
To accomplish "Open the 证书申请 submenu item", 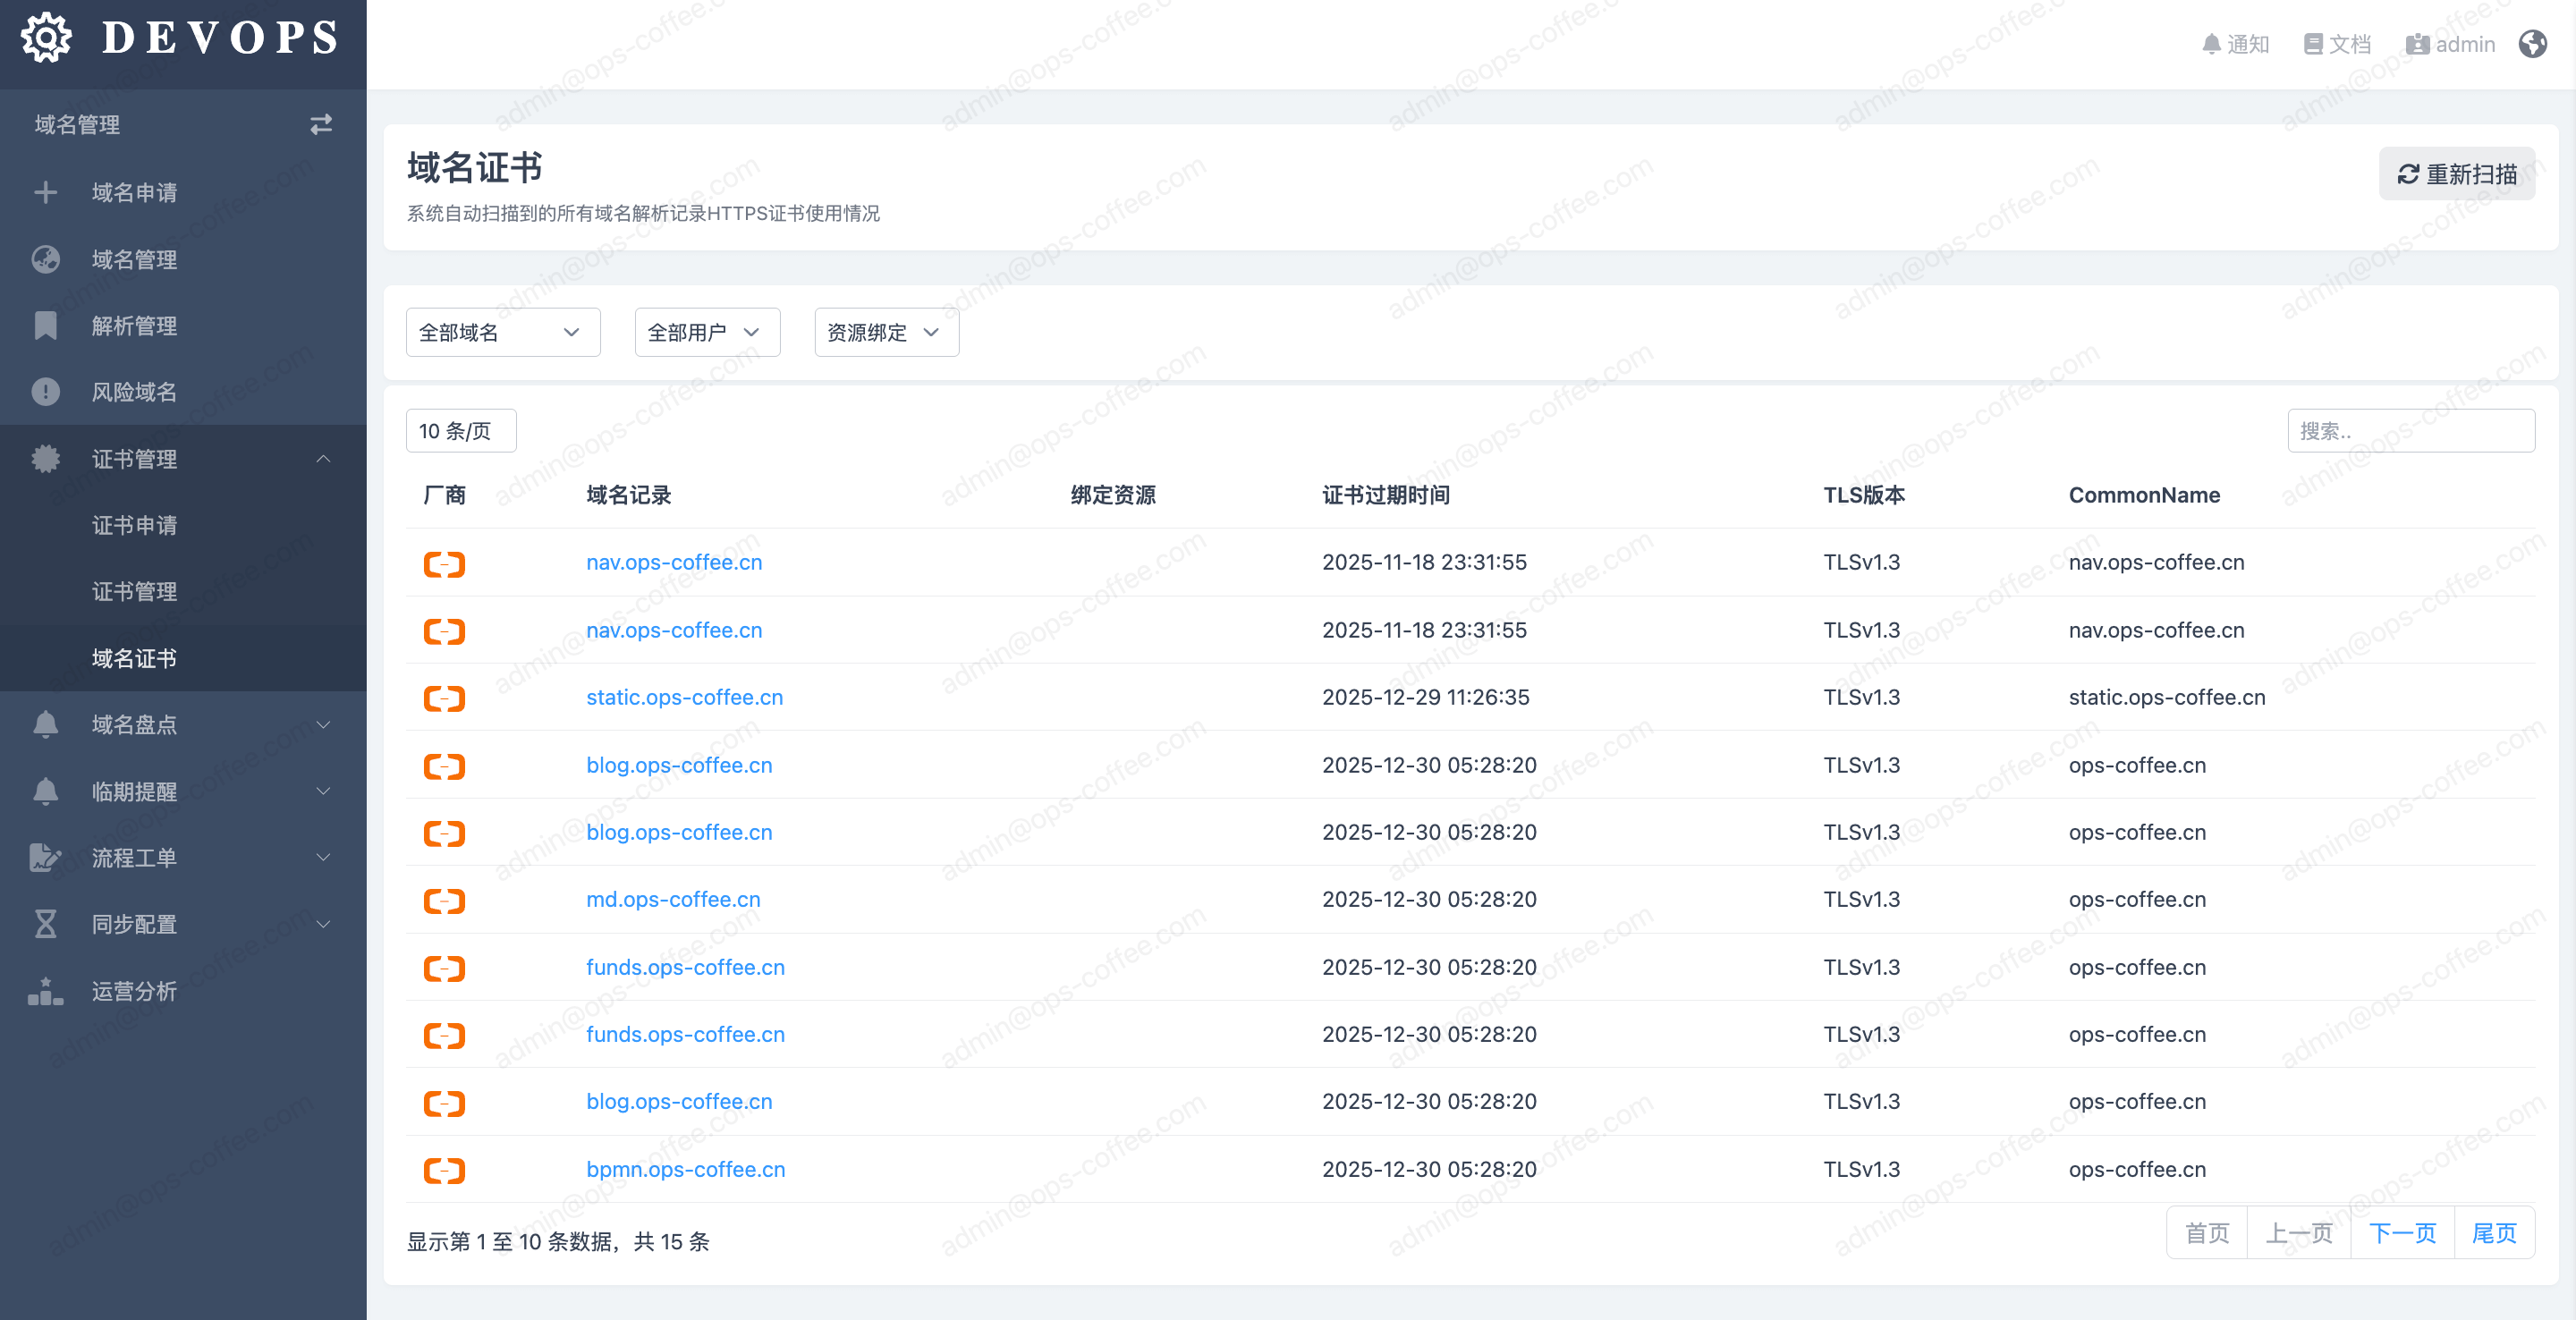I will coord(134,525).
